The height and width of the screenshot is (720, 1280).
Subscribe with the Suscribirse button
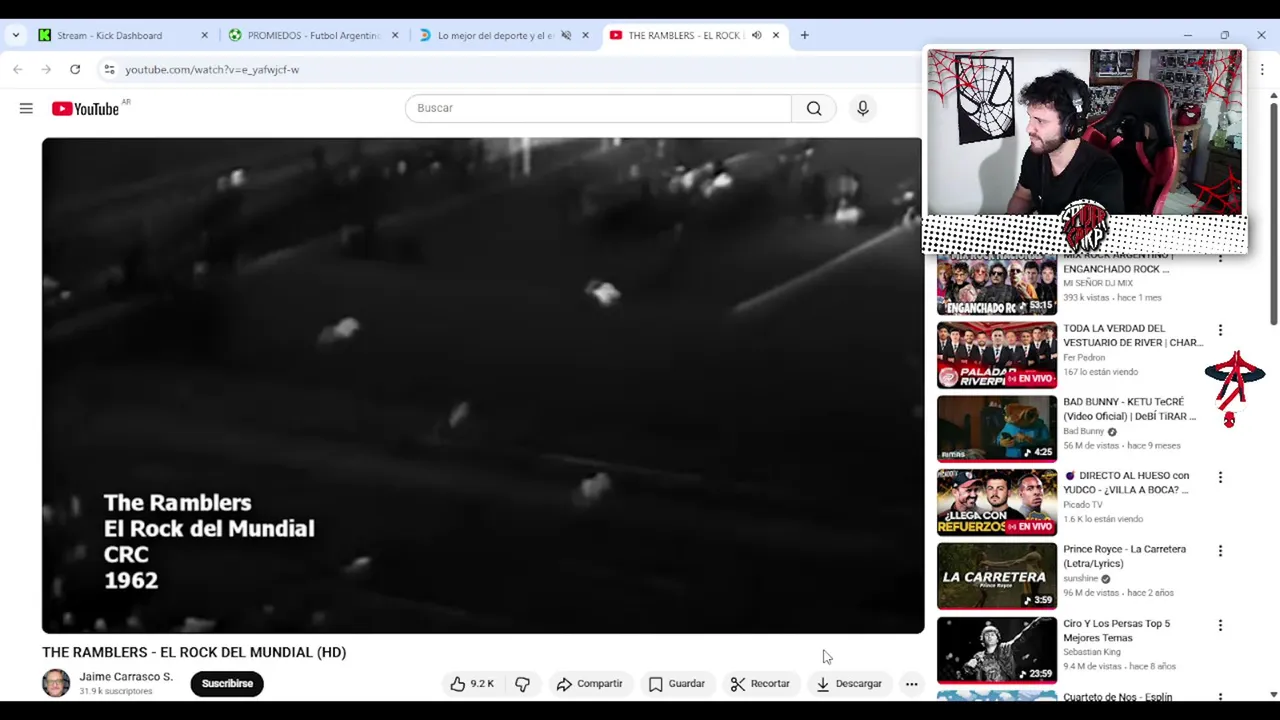click(x=227, y=684)
